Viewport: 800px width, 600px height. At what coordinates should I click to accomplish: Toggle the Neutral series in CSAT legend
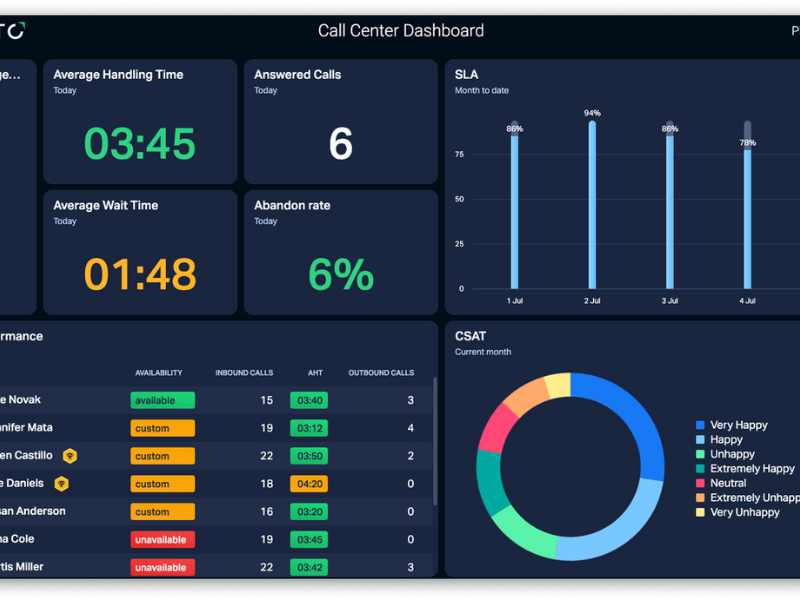click(730, 483)
